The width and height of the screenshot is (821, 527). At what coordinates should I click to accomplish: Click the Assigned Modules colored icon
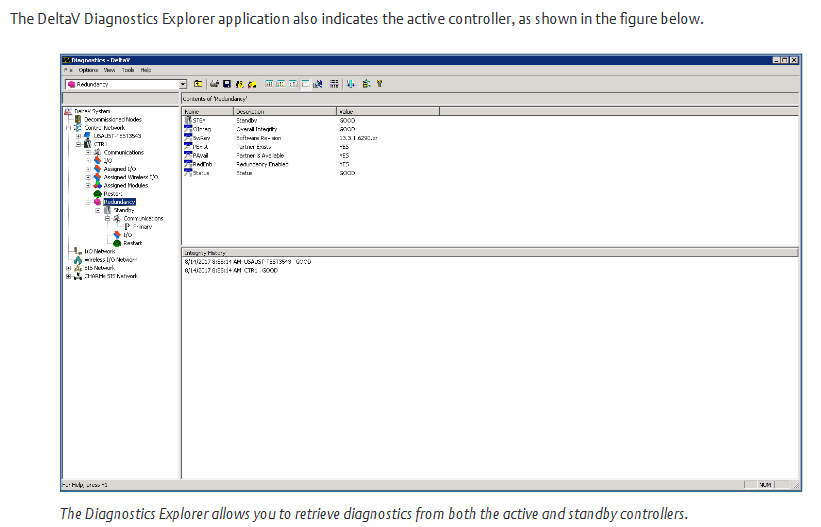pos(97,185)
